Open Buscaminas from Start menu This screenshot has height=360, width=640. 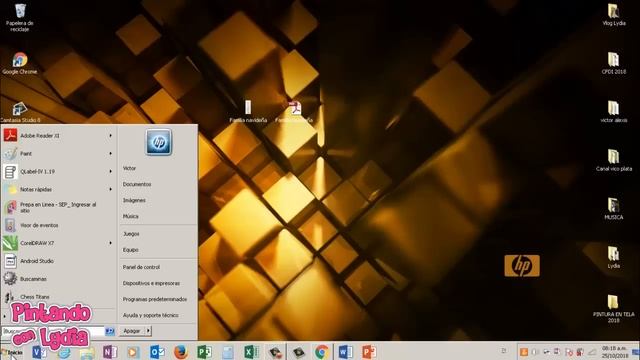tap(59, 279)
